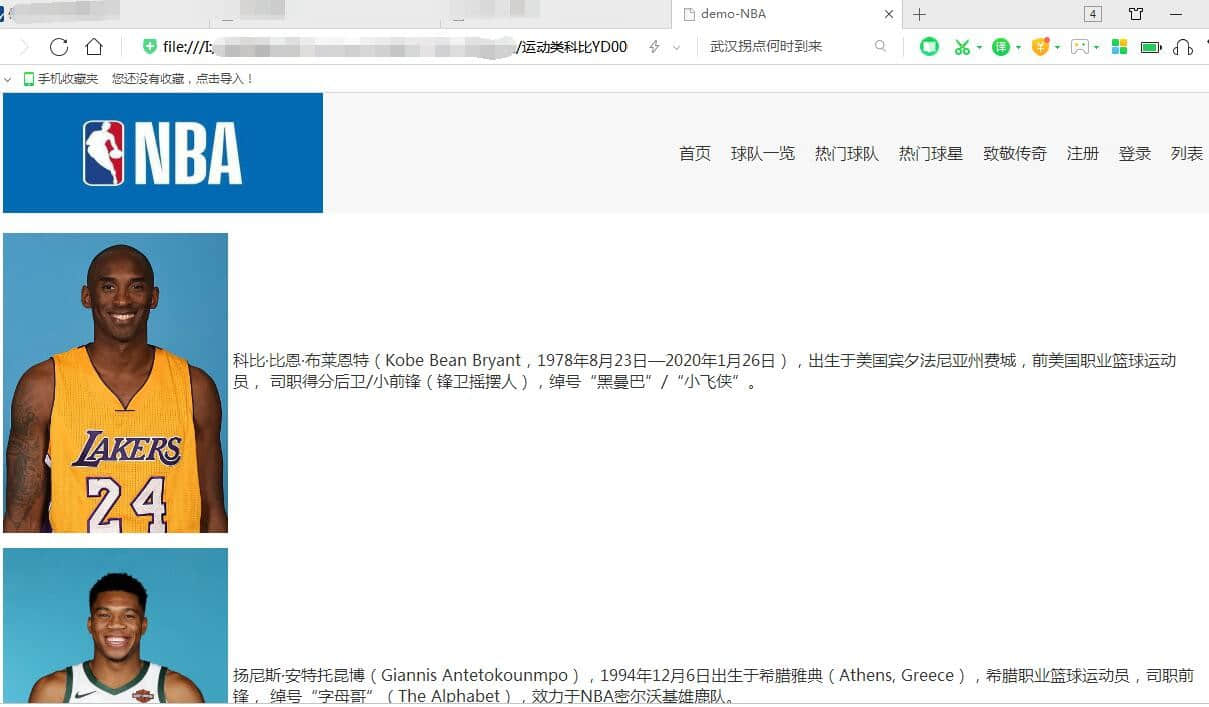Open the colorful grid apps icon

tap(1119, 47)
